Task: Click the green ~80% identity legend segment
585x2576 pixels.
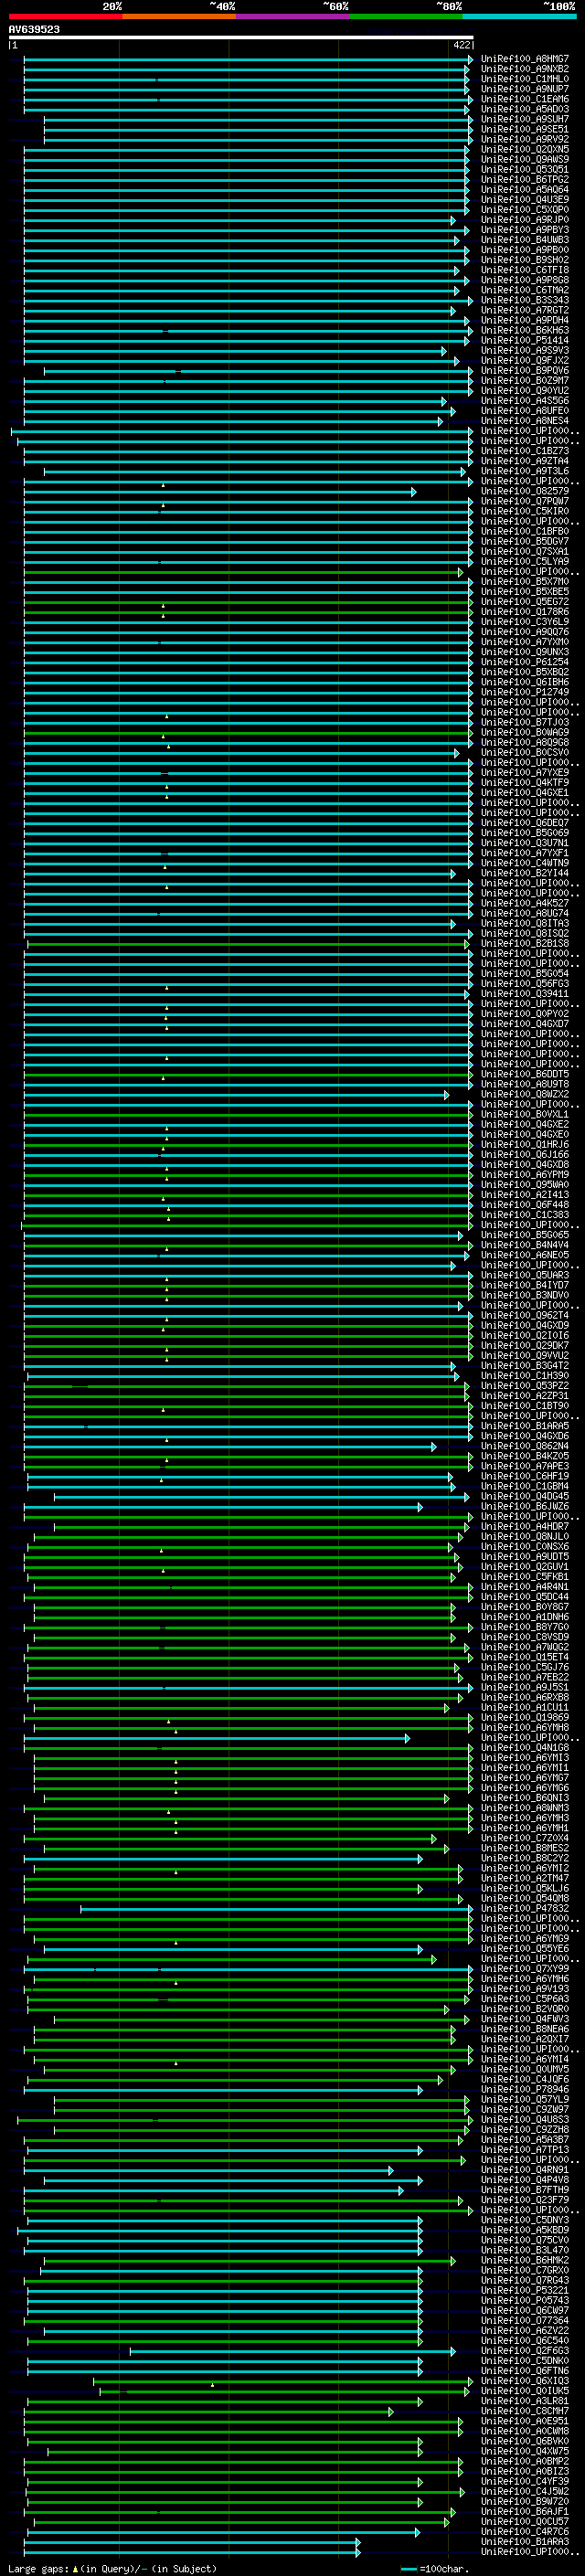Action: (406, 16)
